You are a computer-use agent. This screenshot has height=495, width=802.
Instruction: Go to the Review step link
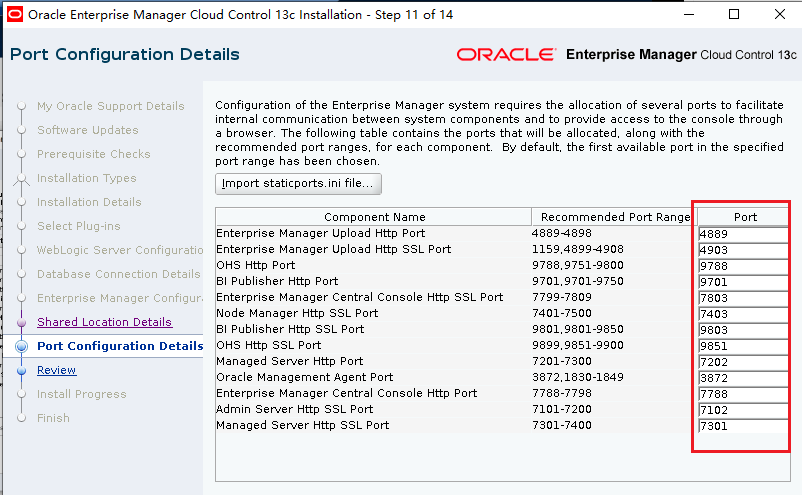(56, 370)
